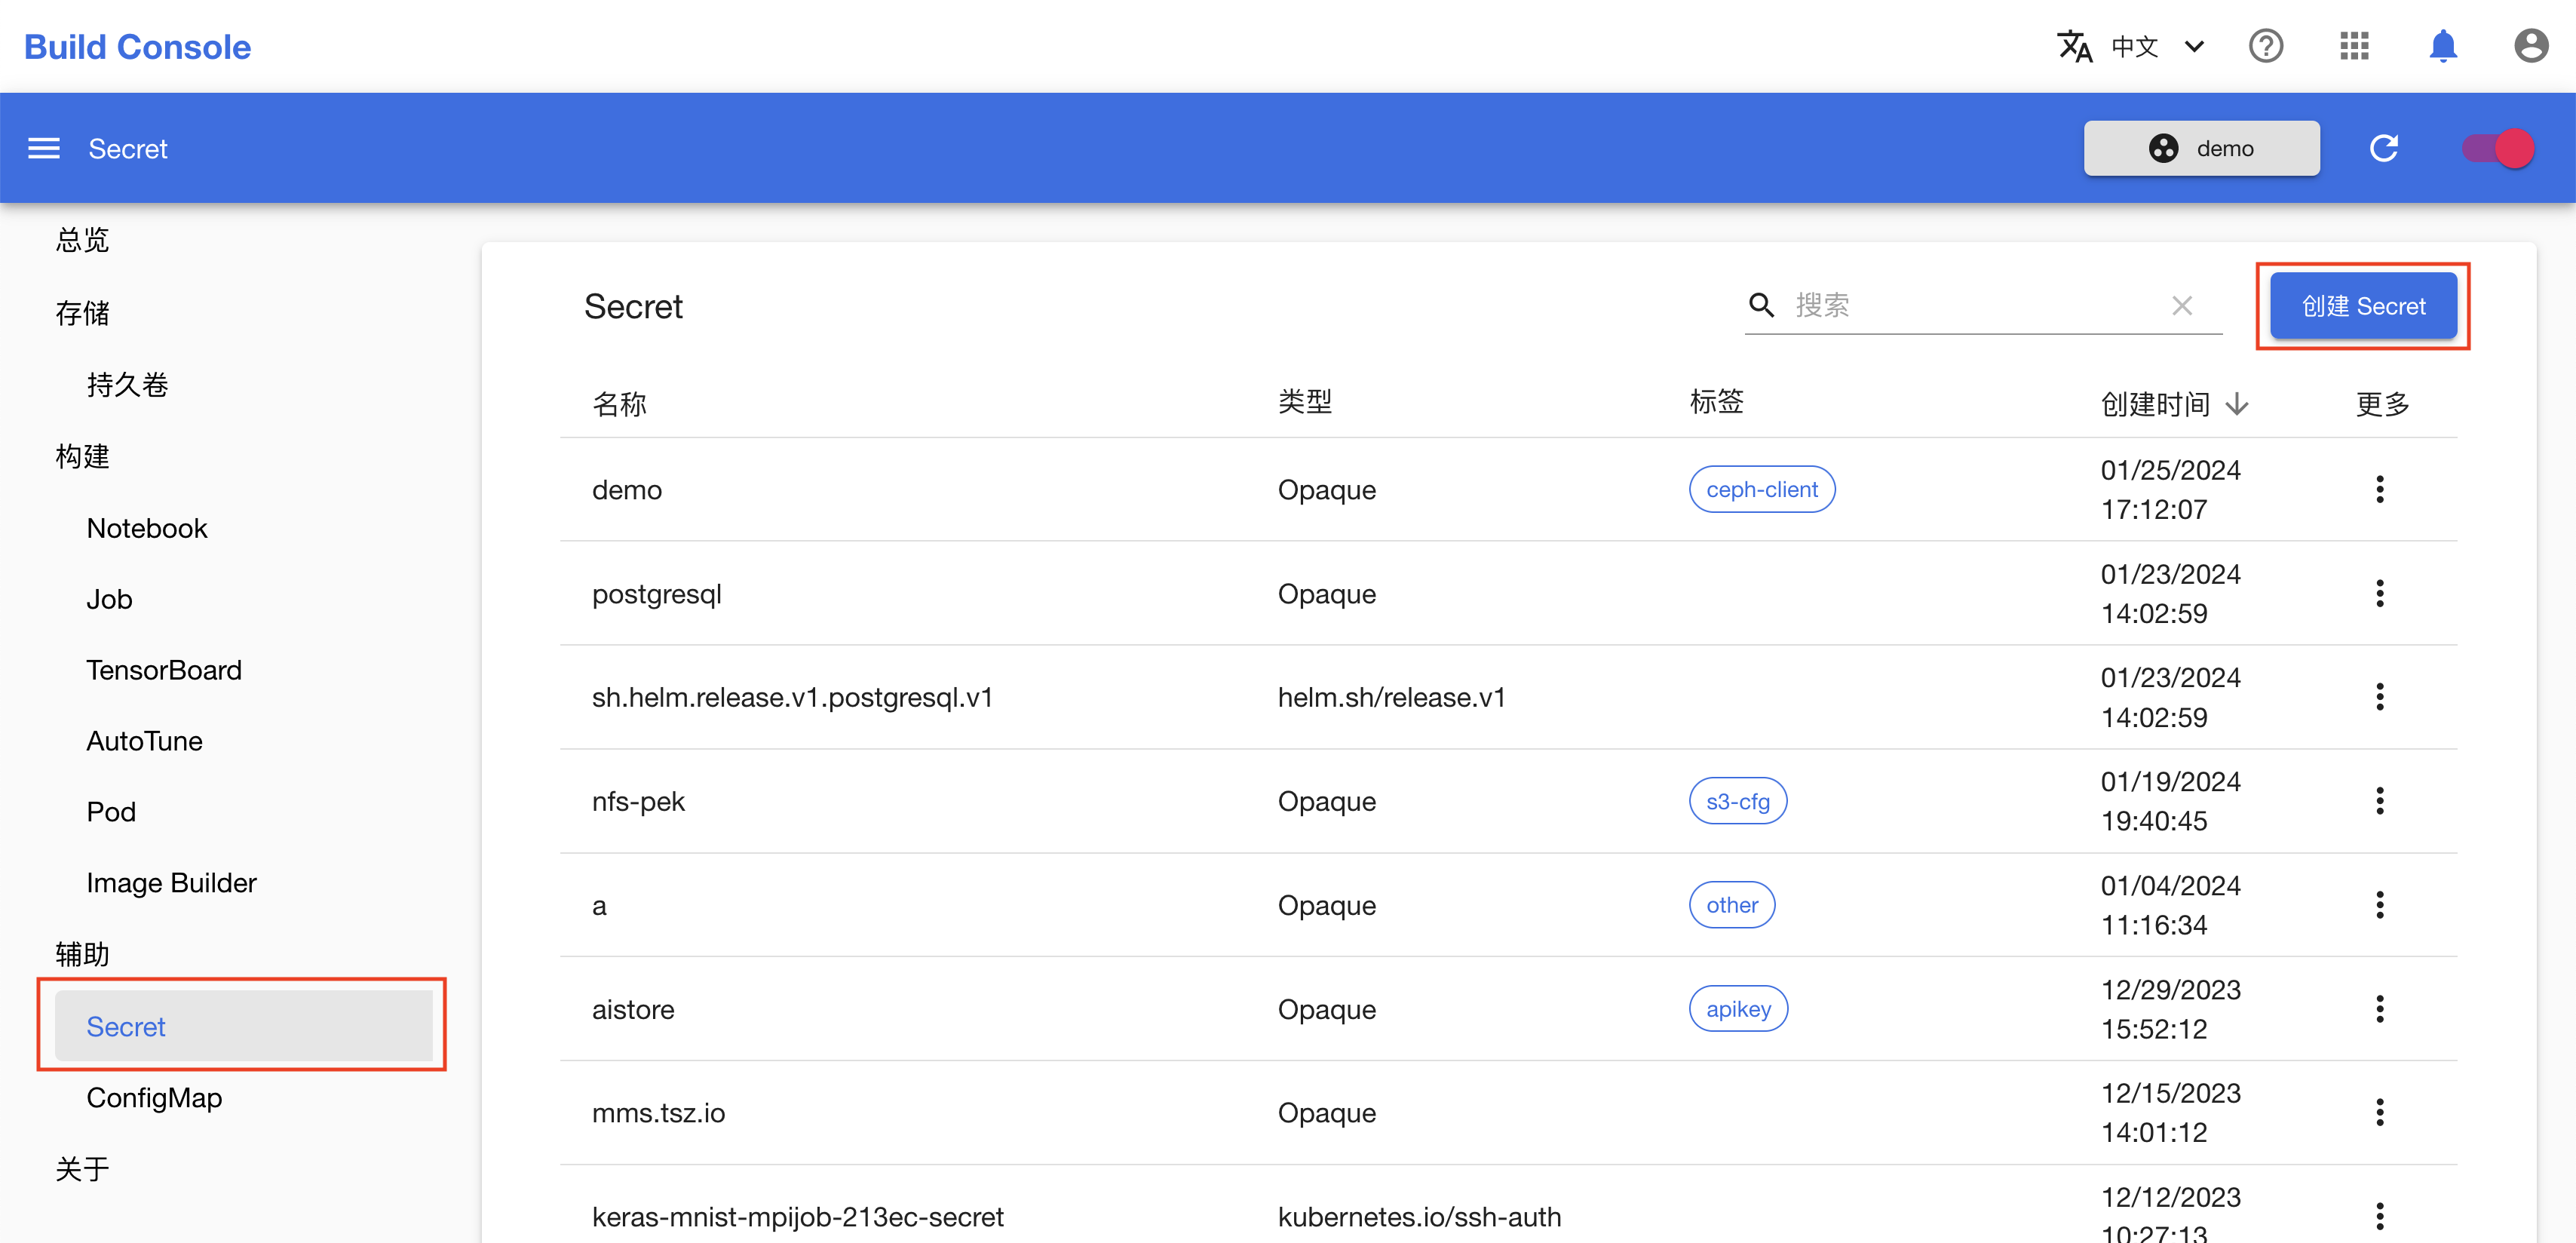Screen dimensions: 2576x1243
Task: Open Image Builder in sidebar
Action: 171,883
